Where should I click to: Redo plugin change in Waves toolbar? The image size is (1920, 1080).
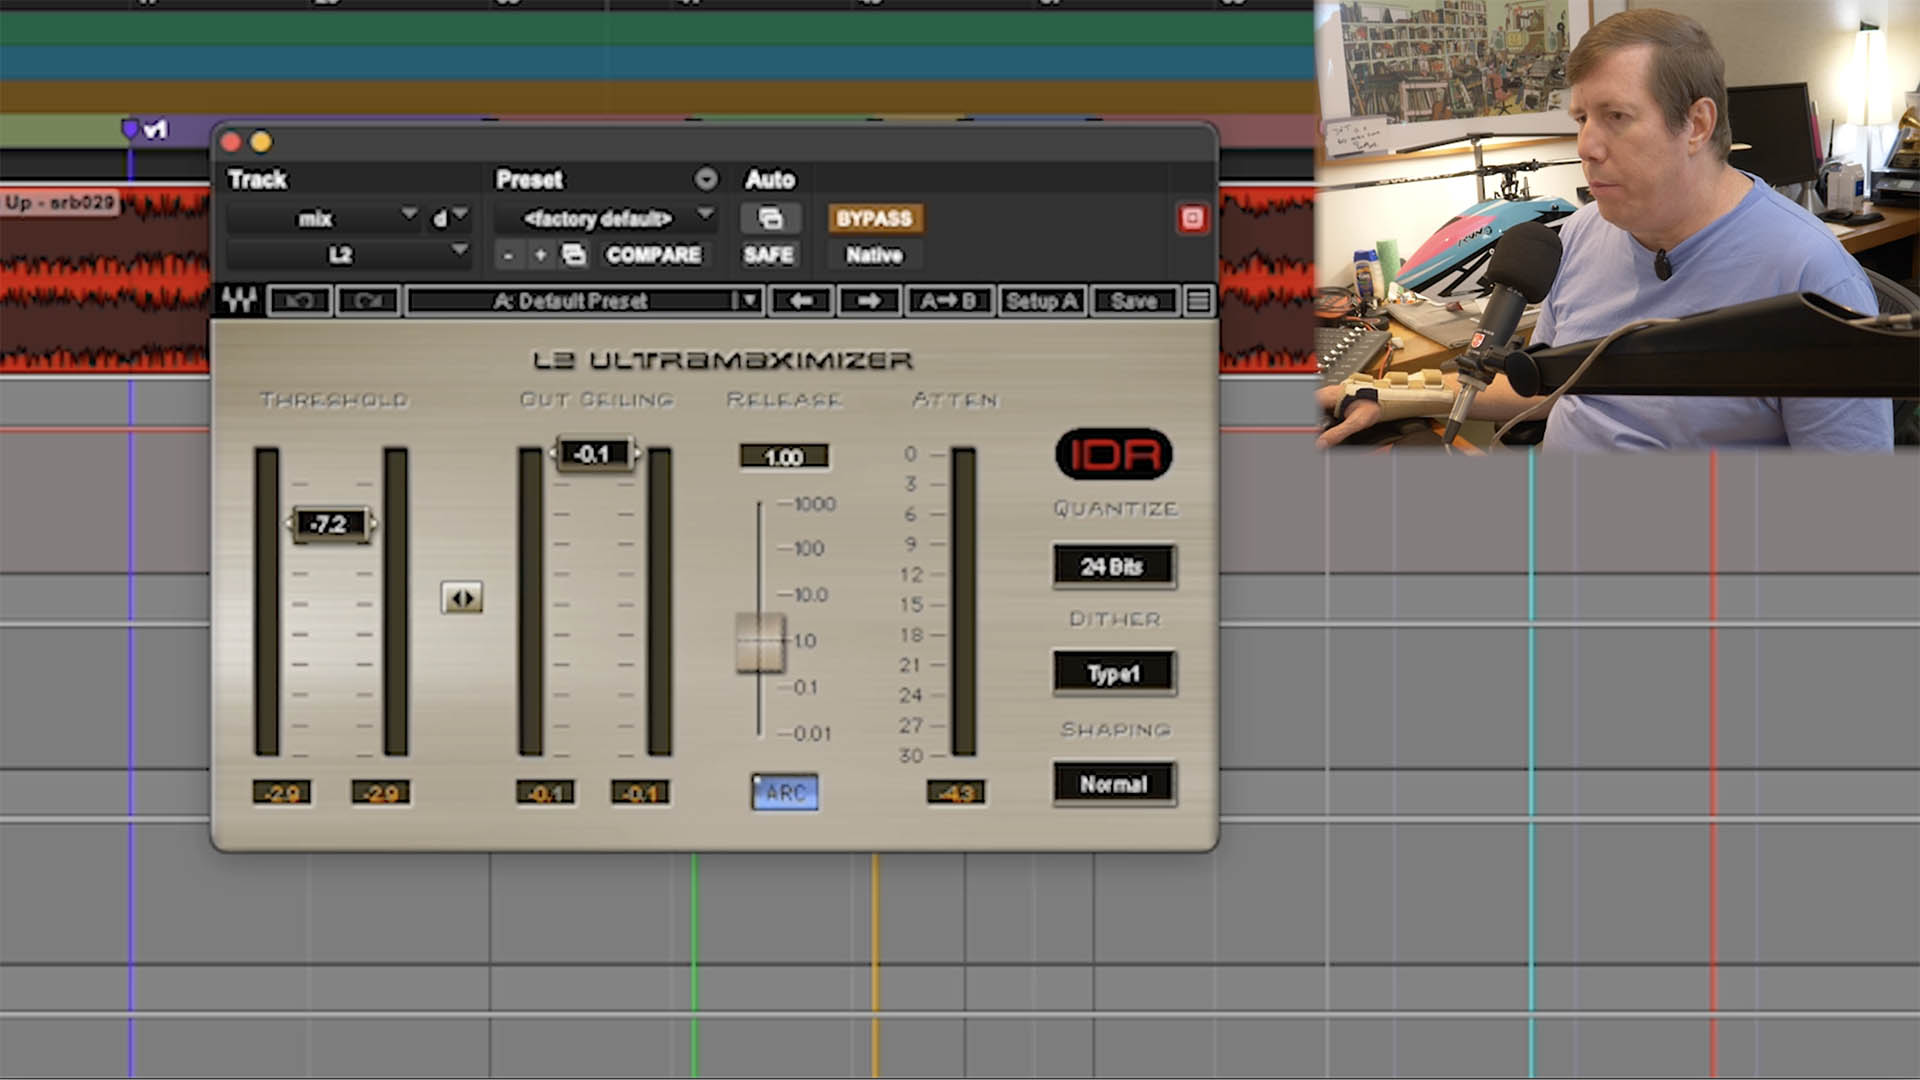pos(368,301)
